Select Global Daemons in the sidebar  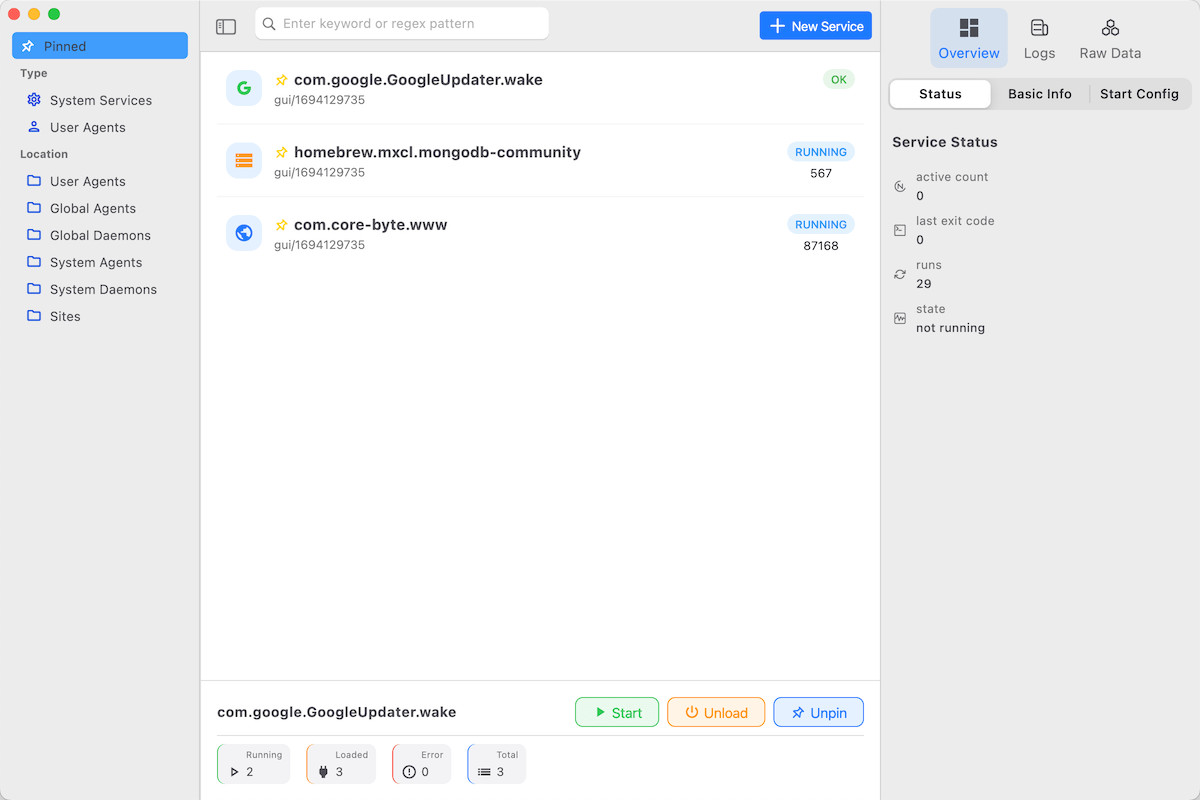click(100, 235)
